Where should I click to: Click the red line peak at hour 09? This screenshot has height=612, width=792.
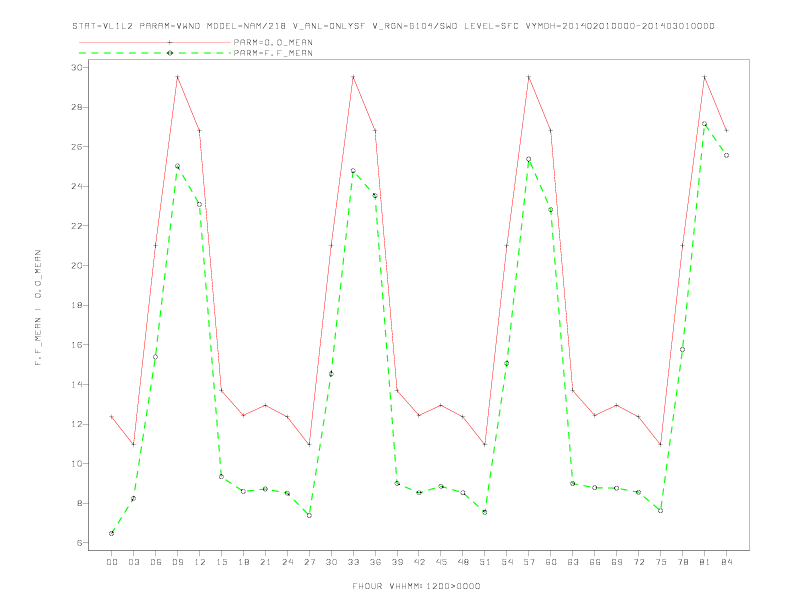(177, 77)
